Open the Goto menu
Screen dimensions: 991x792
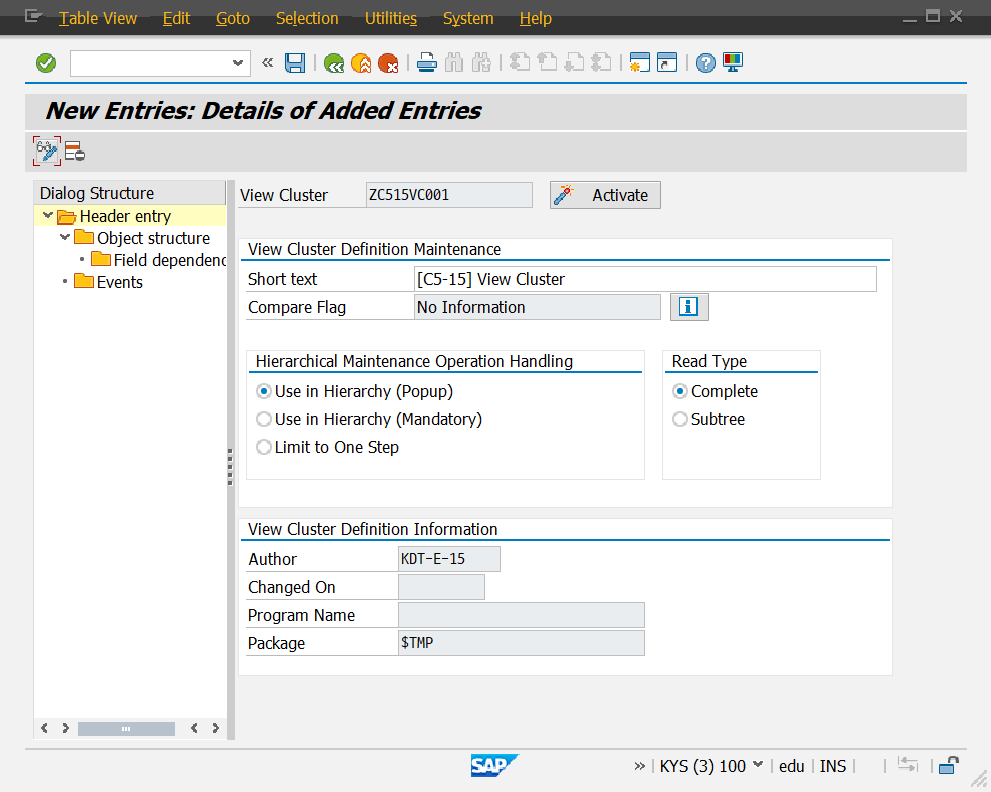click(233, 18)
